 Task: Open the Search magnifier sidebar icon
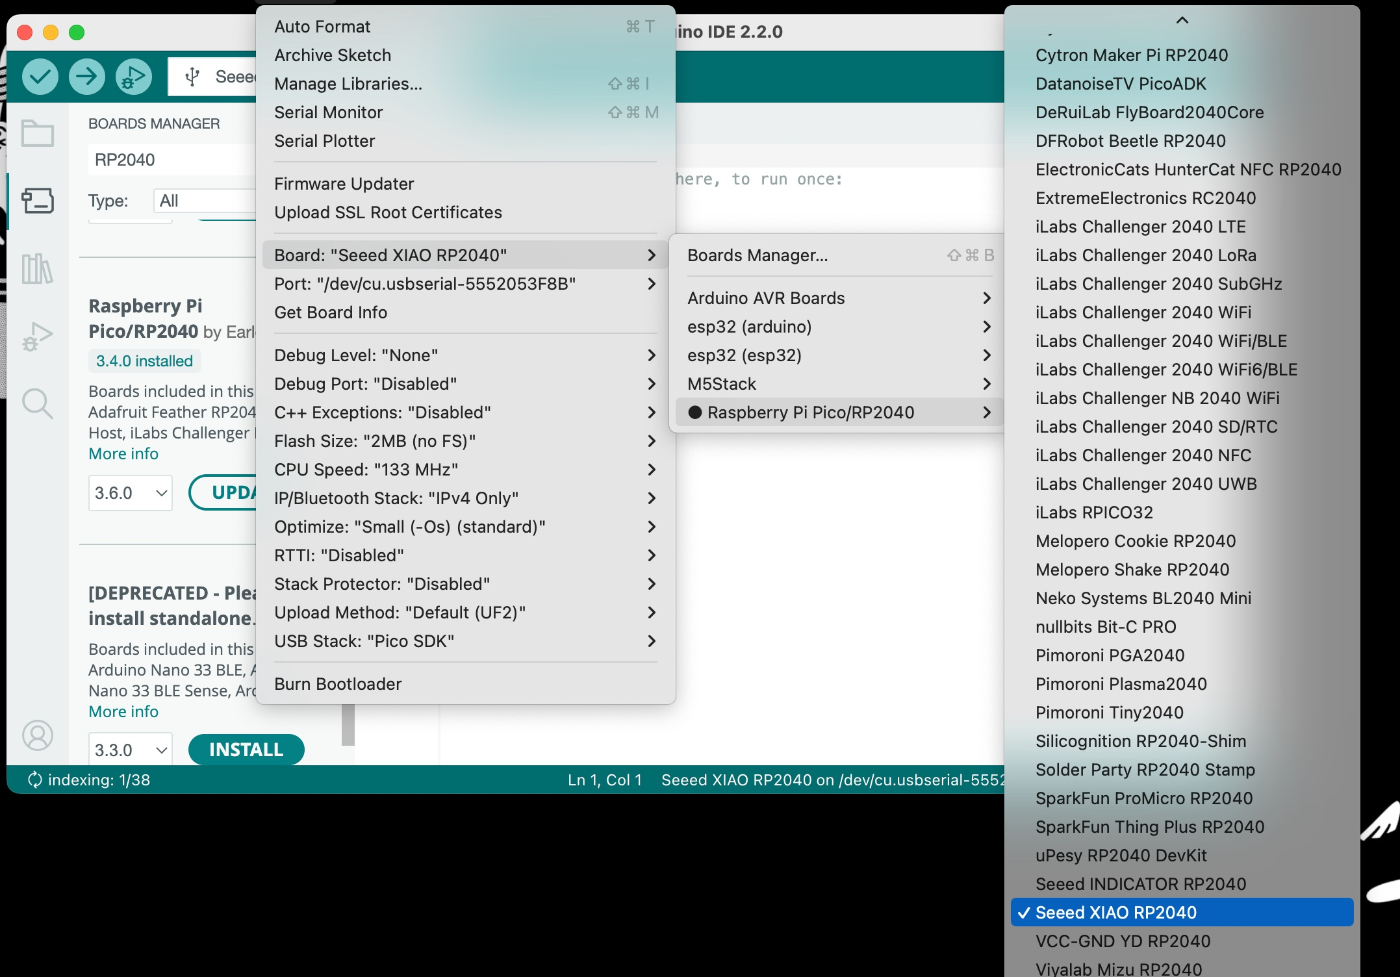tap(37, 404)
